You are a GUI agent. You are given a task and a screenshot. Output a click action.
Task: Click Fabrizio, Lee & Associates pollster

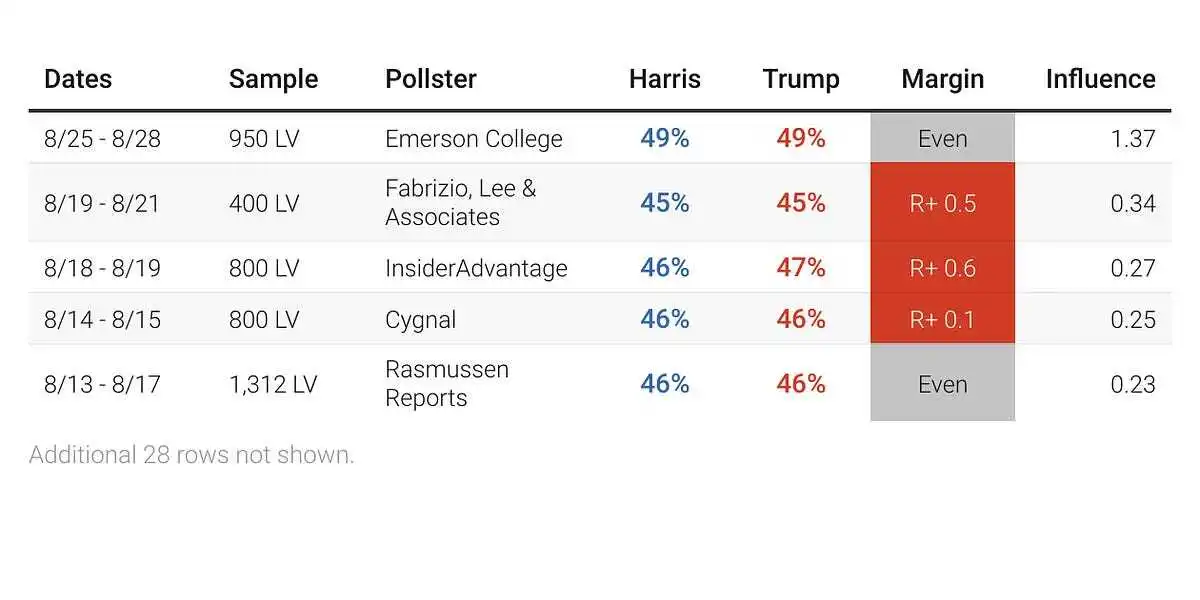pyautogui.click(x=460, y=203)
